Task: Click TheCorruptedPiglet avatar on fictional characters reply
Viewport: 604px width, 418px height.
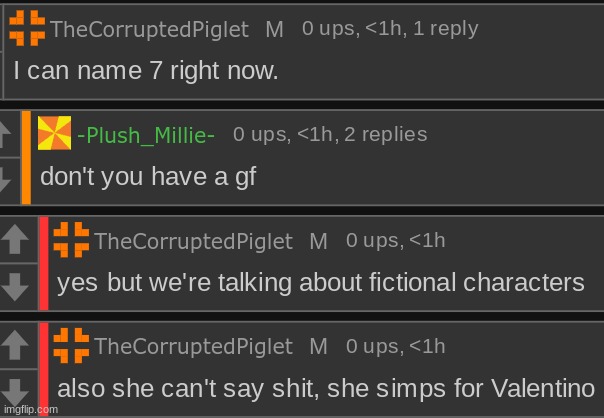Action: 71,240
